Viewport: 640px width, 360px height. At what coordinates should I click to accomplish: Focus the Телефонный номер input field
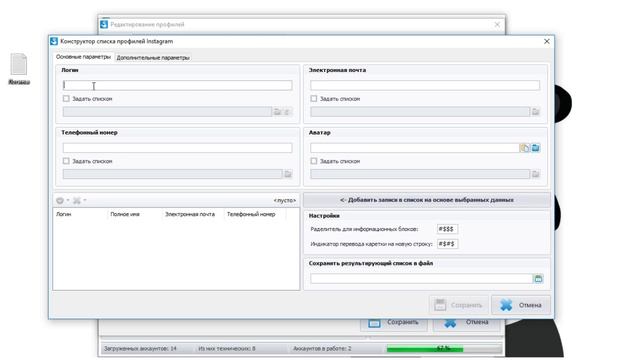pyautogui.click(x=178, y=148)
